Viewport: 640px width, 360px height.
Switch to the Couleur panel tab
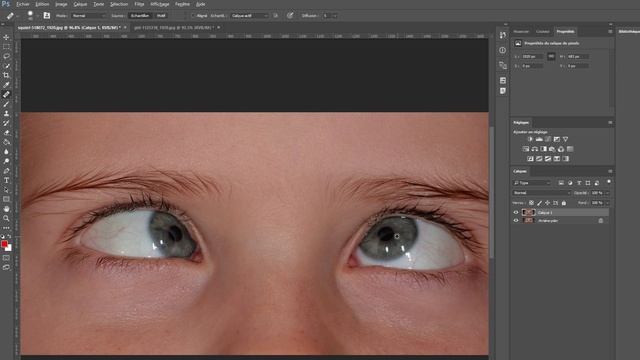tap(542, 31)
